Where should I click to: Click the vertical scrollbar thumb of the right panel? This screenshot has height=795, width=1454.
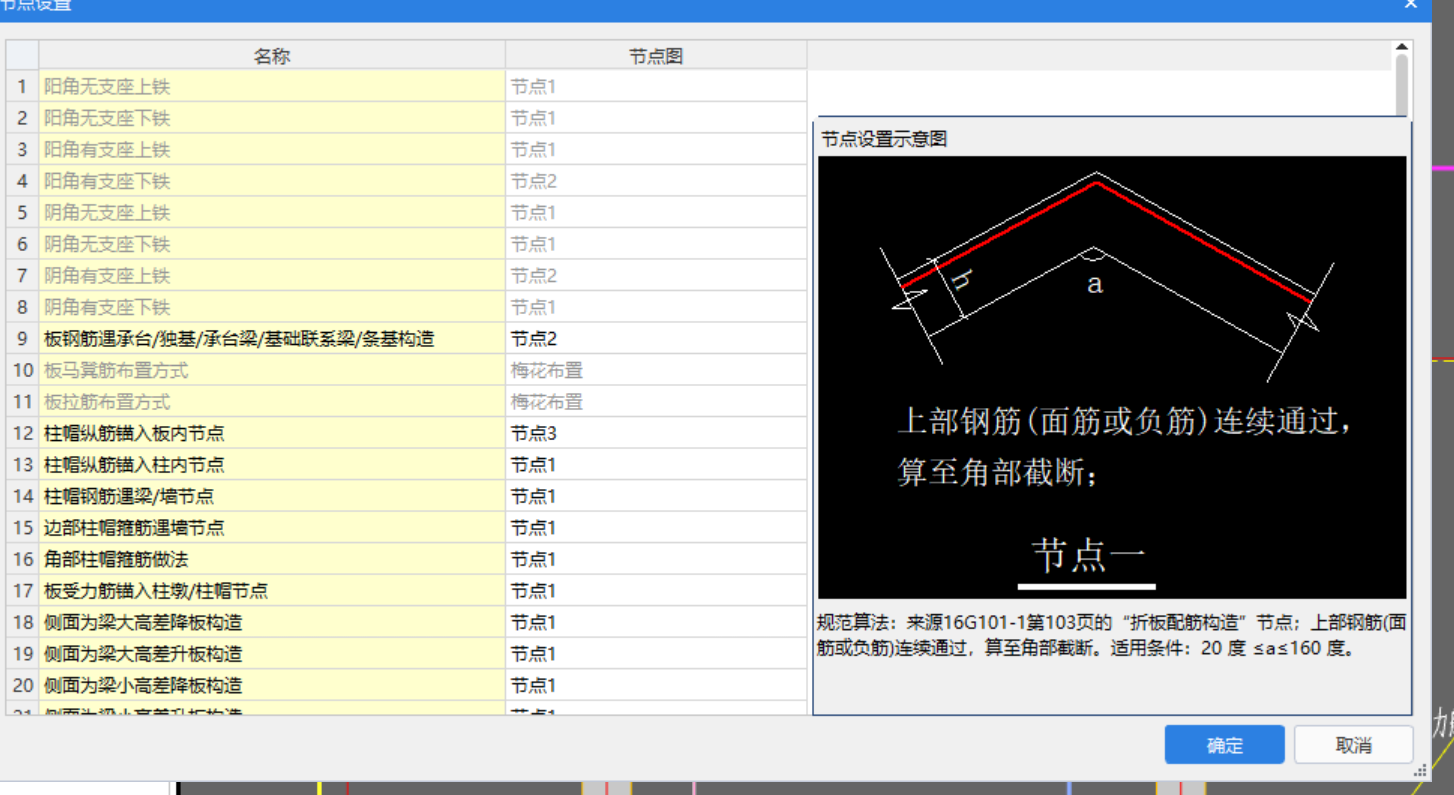[1401, 85]
